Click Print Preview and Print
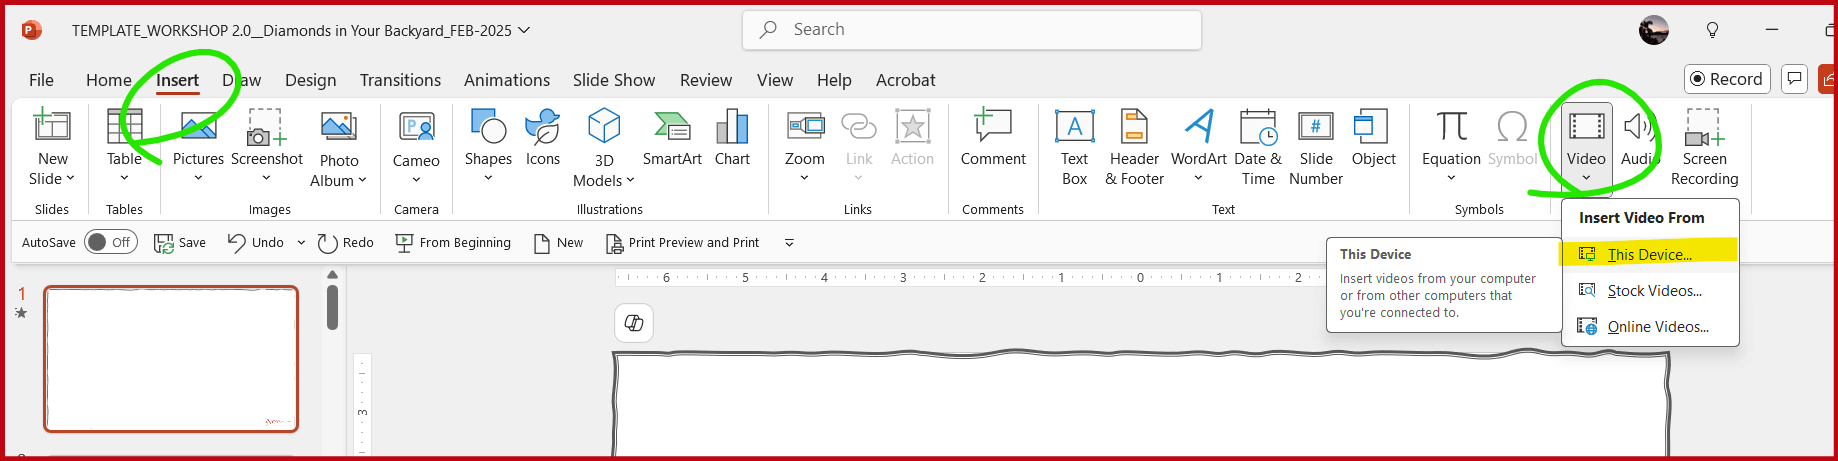This screenshot has width=1838, height=461. [683, 242]
